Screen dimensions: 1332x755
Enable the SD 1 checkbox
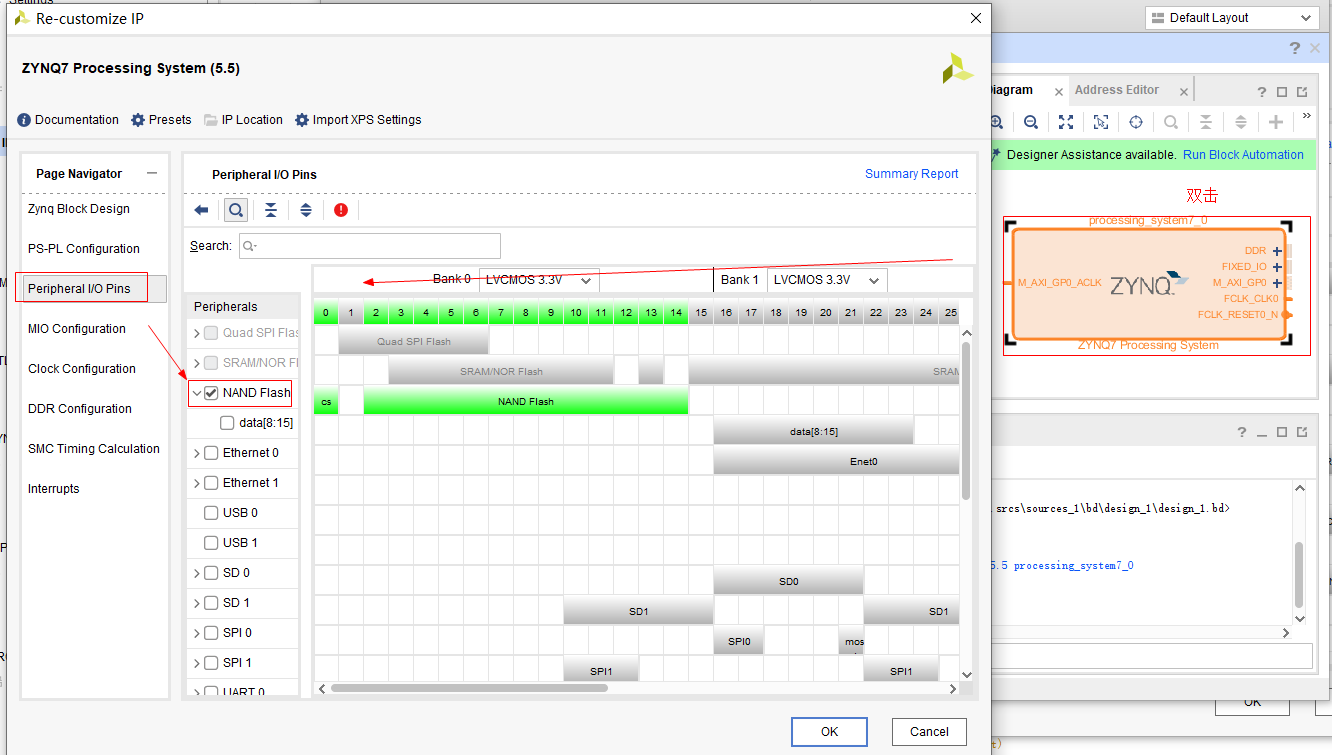click(211, 603)
